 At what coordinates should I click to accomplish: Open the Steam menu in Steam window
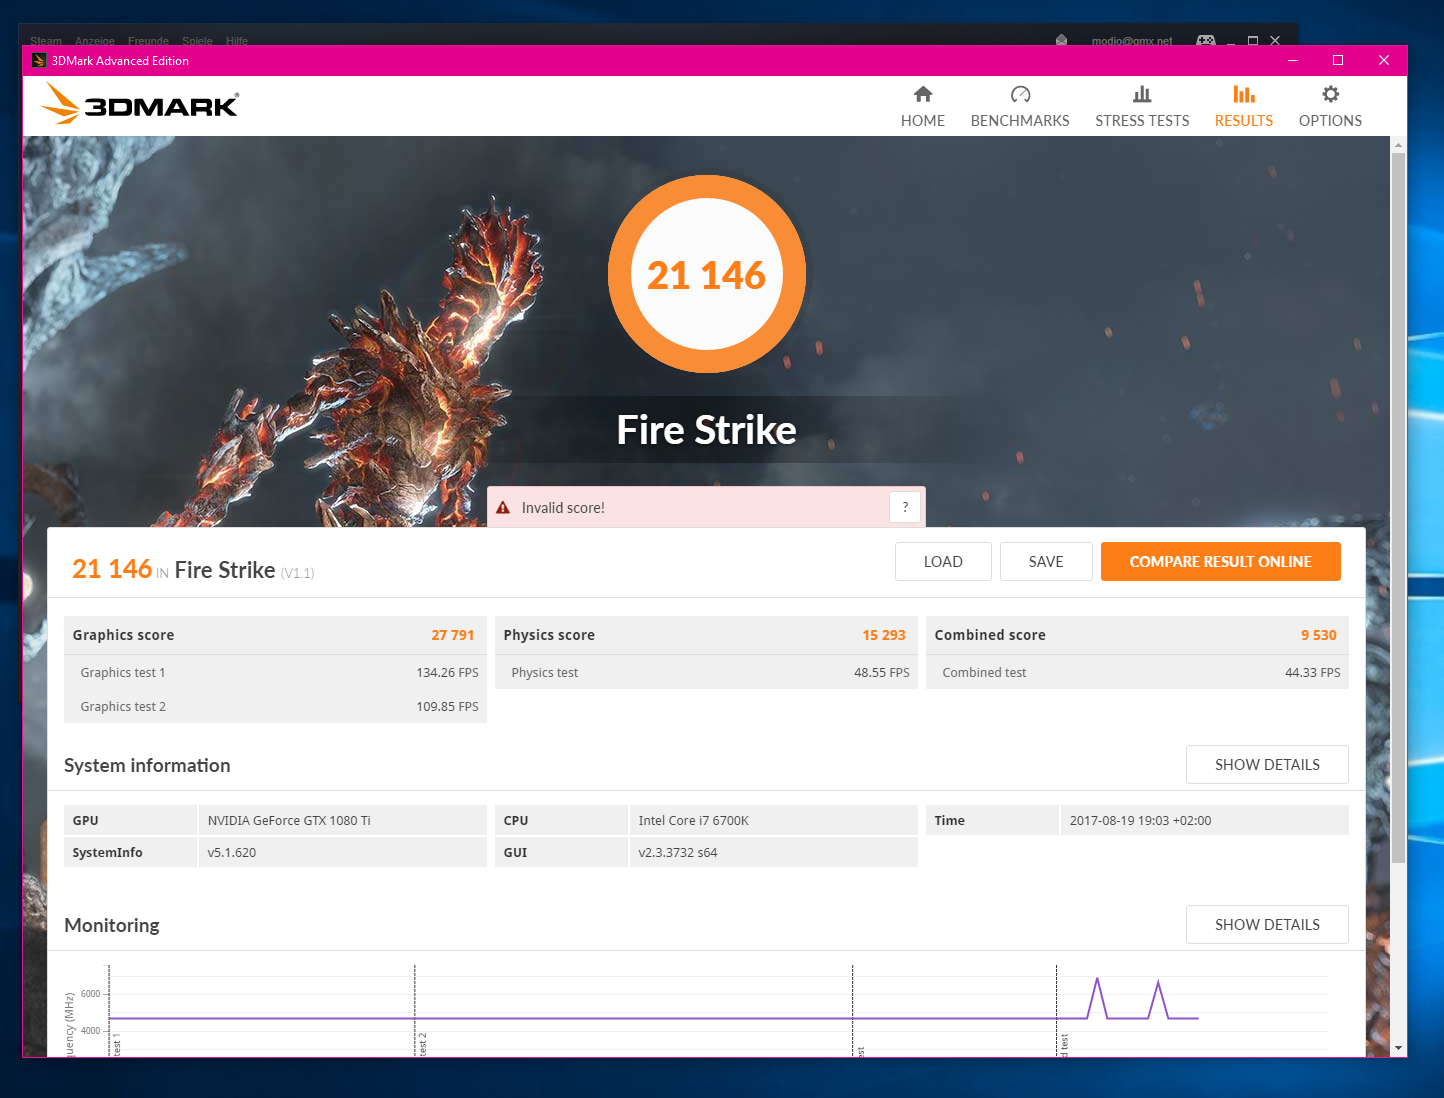pyautogui.click(x=46, y=41)
